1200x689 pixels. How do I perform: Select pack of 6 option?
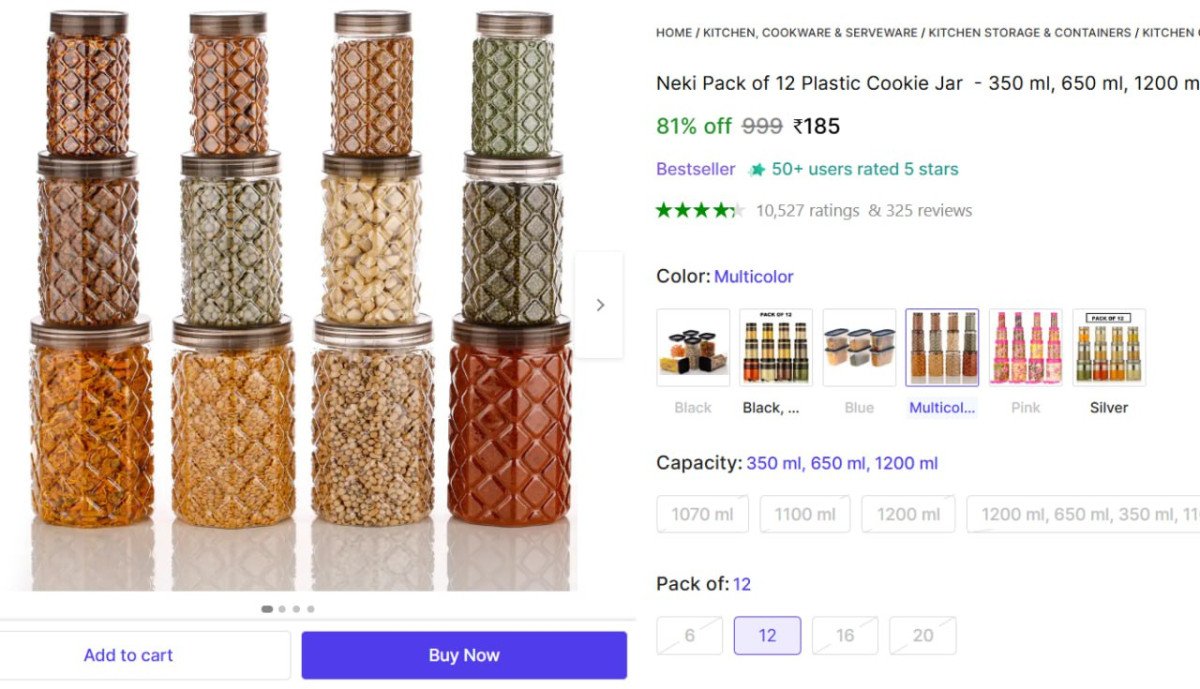[689, 636]
